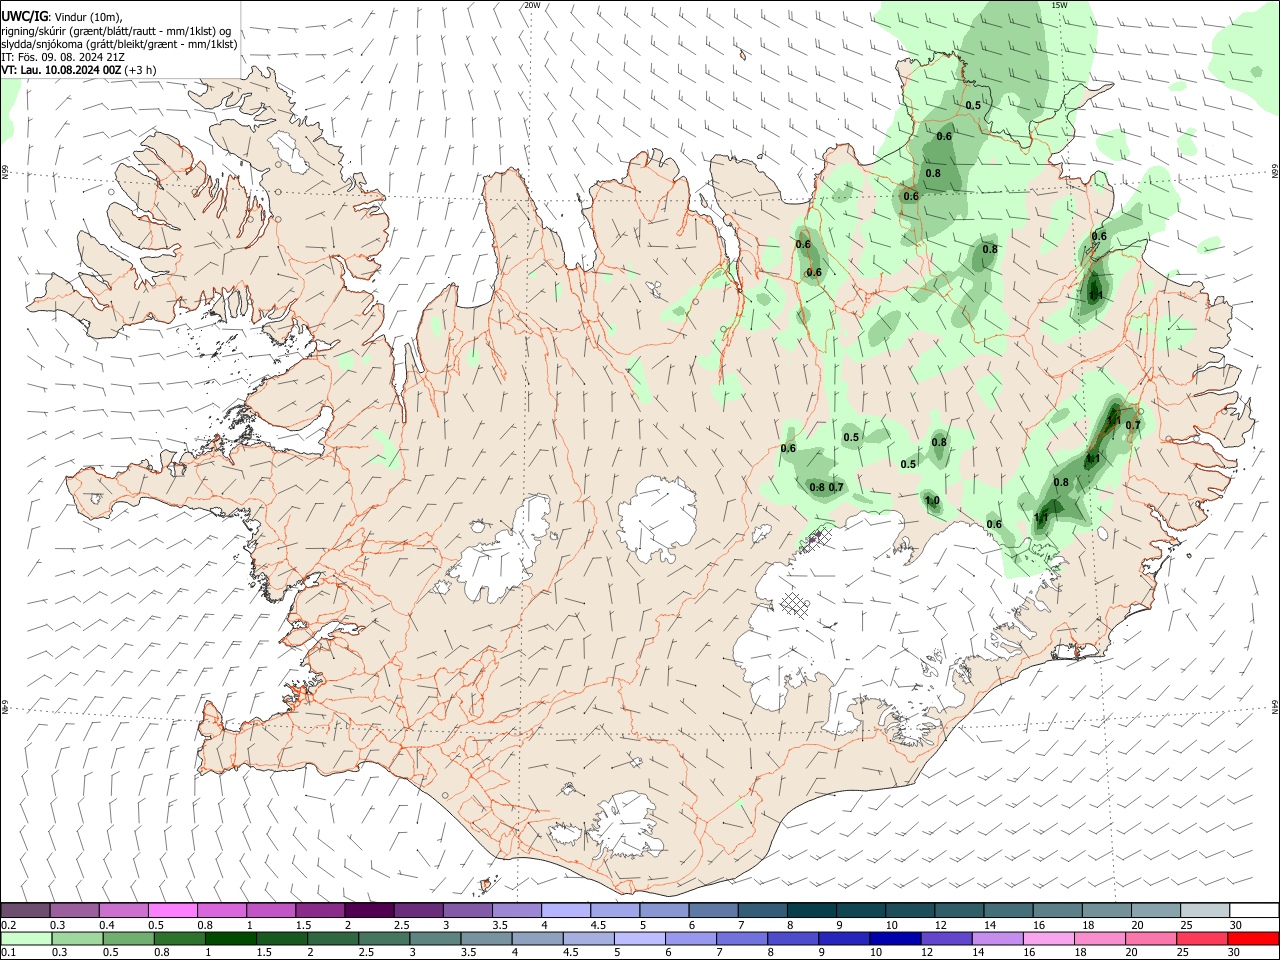Click the crimson swatch labeled 25 in lower legend
1280x960 pixels.
(1202, 939)
